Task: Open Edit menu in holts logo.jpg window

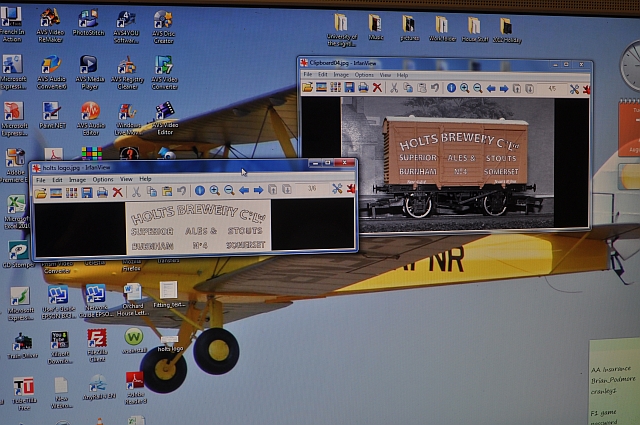Action: [57, 180]
